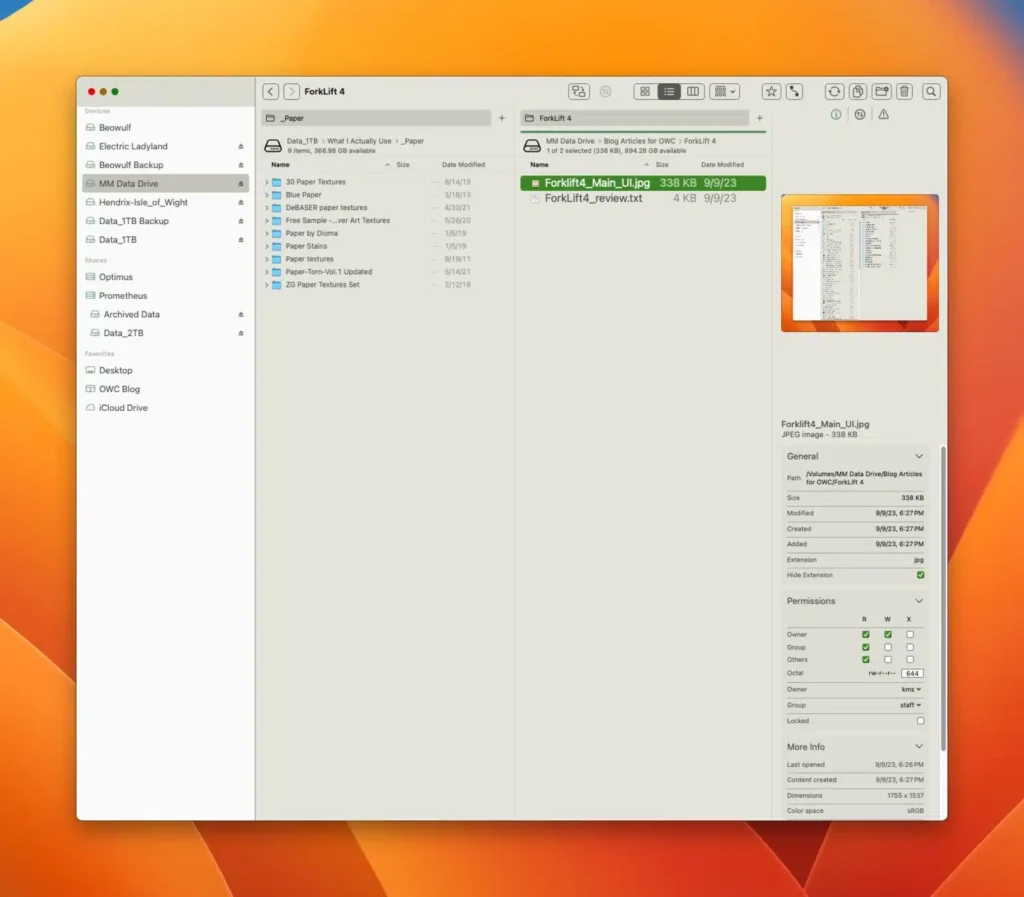Image resolution: width=1024 pixels, height=897 pixels.
Task: Expand the Paper textures folder
Action: point(264,258)
